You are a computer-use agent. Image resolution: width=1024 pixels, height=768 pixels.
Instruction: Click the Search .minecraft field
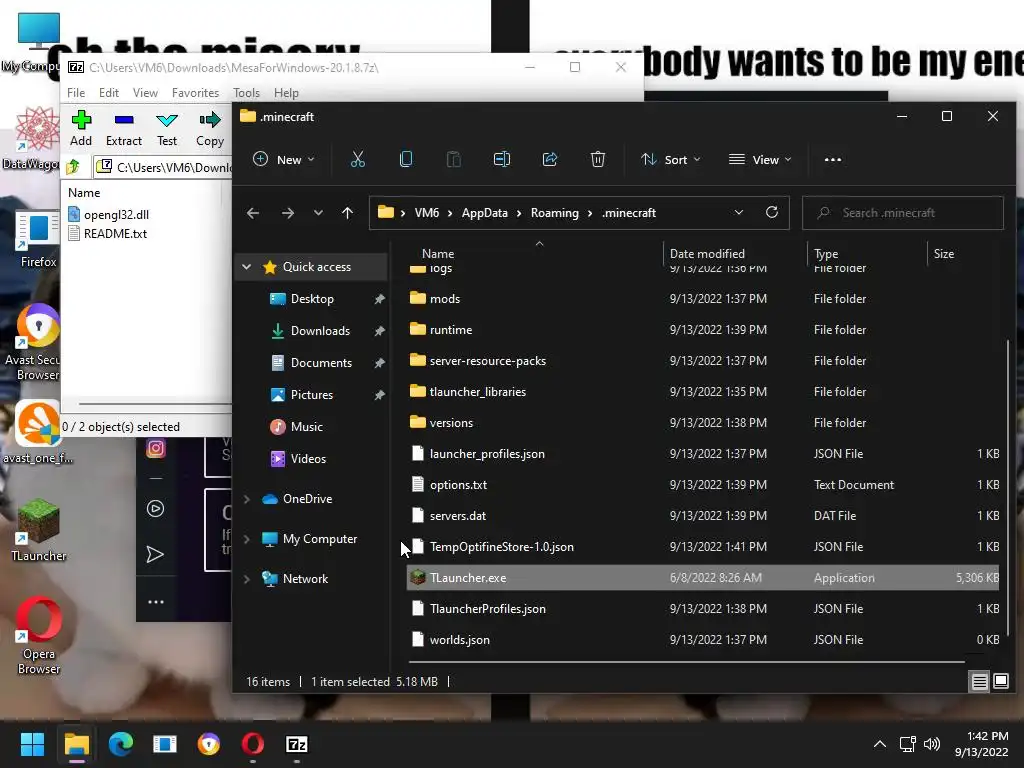tap(903, 213)
